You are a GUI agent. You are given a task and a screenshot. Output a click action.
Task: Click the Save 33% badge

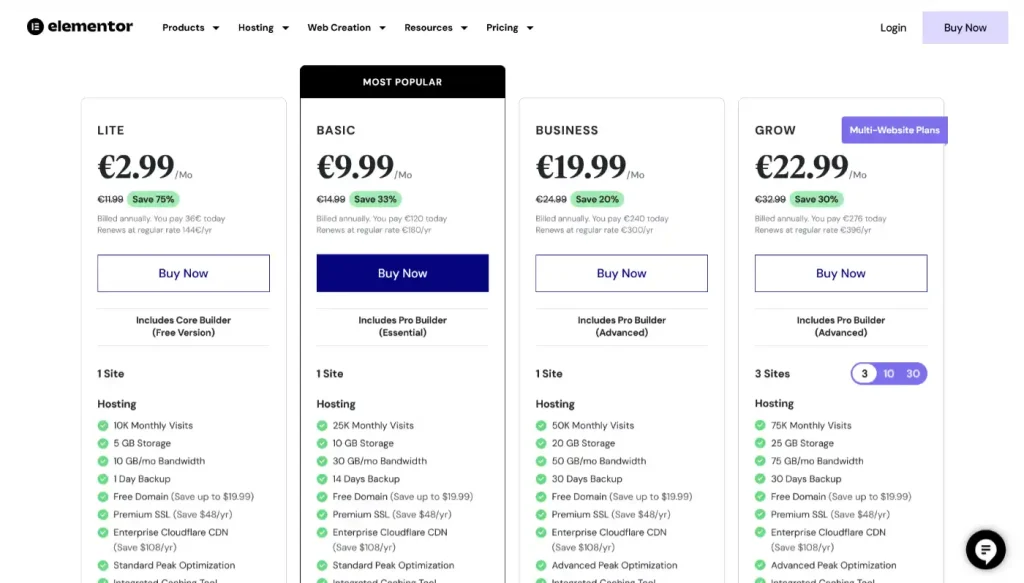(x=375, y=199)
